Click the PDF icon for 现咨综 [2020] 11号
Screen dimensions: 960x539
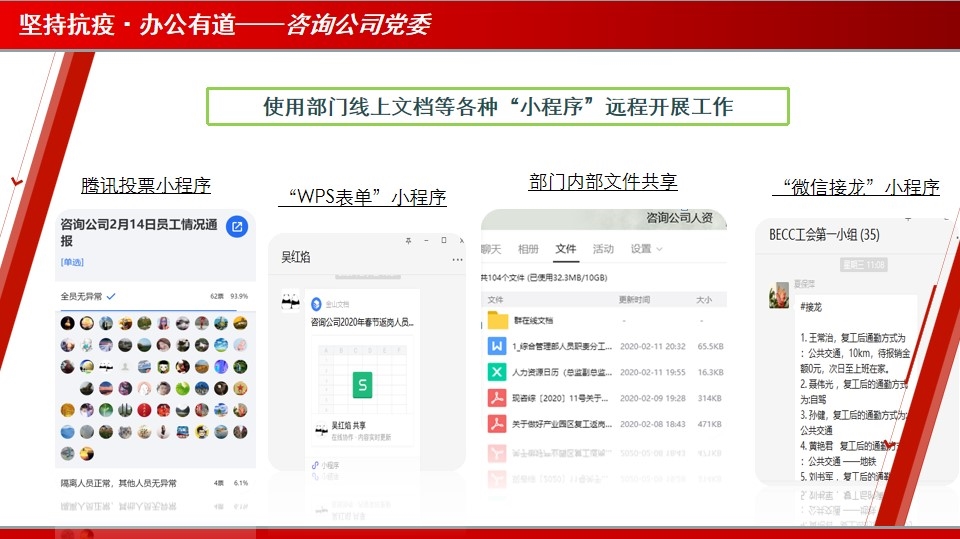(x=497, y=398)
